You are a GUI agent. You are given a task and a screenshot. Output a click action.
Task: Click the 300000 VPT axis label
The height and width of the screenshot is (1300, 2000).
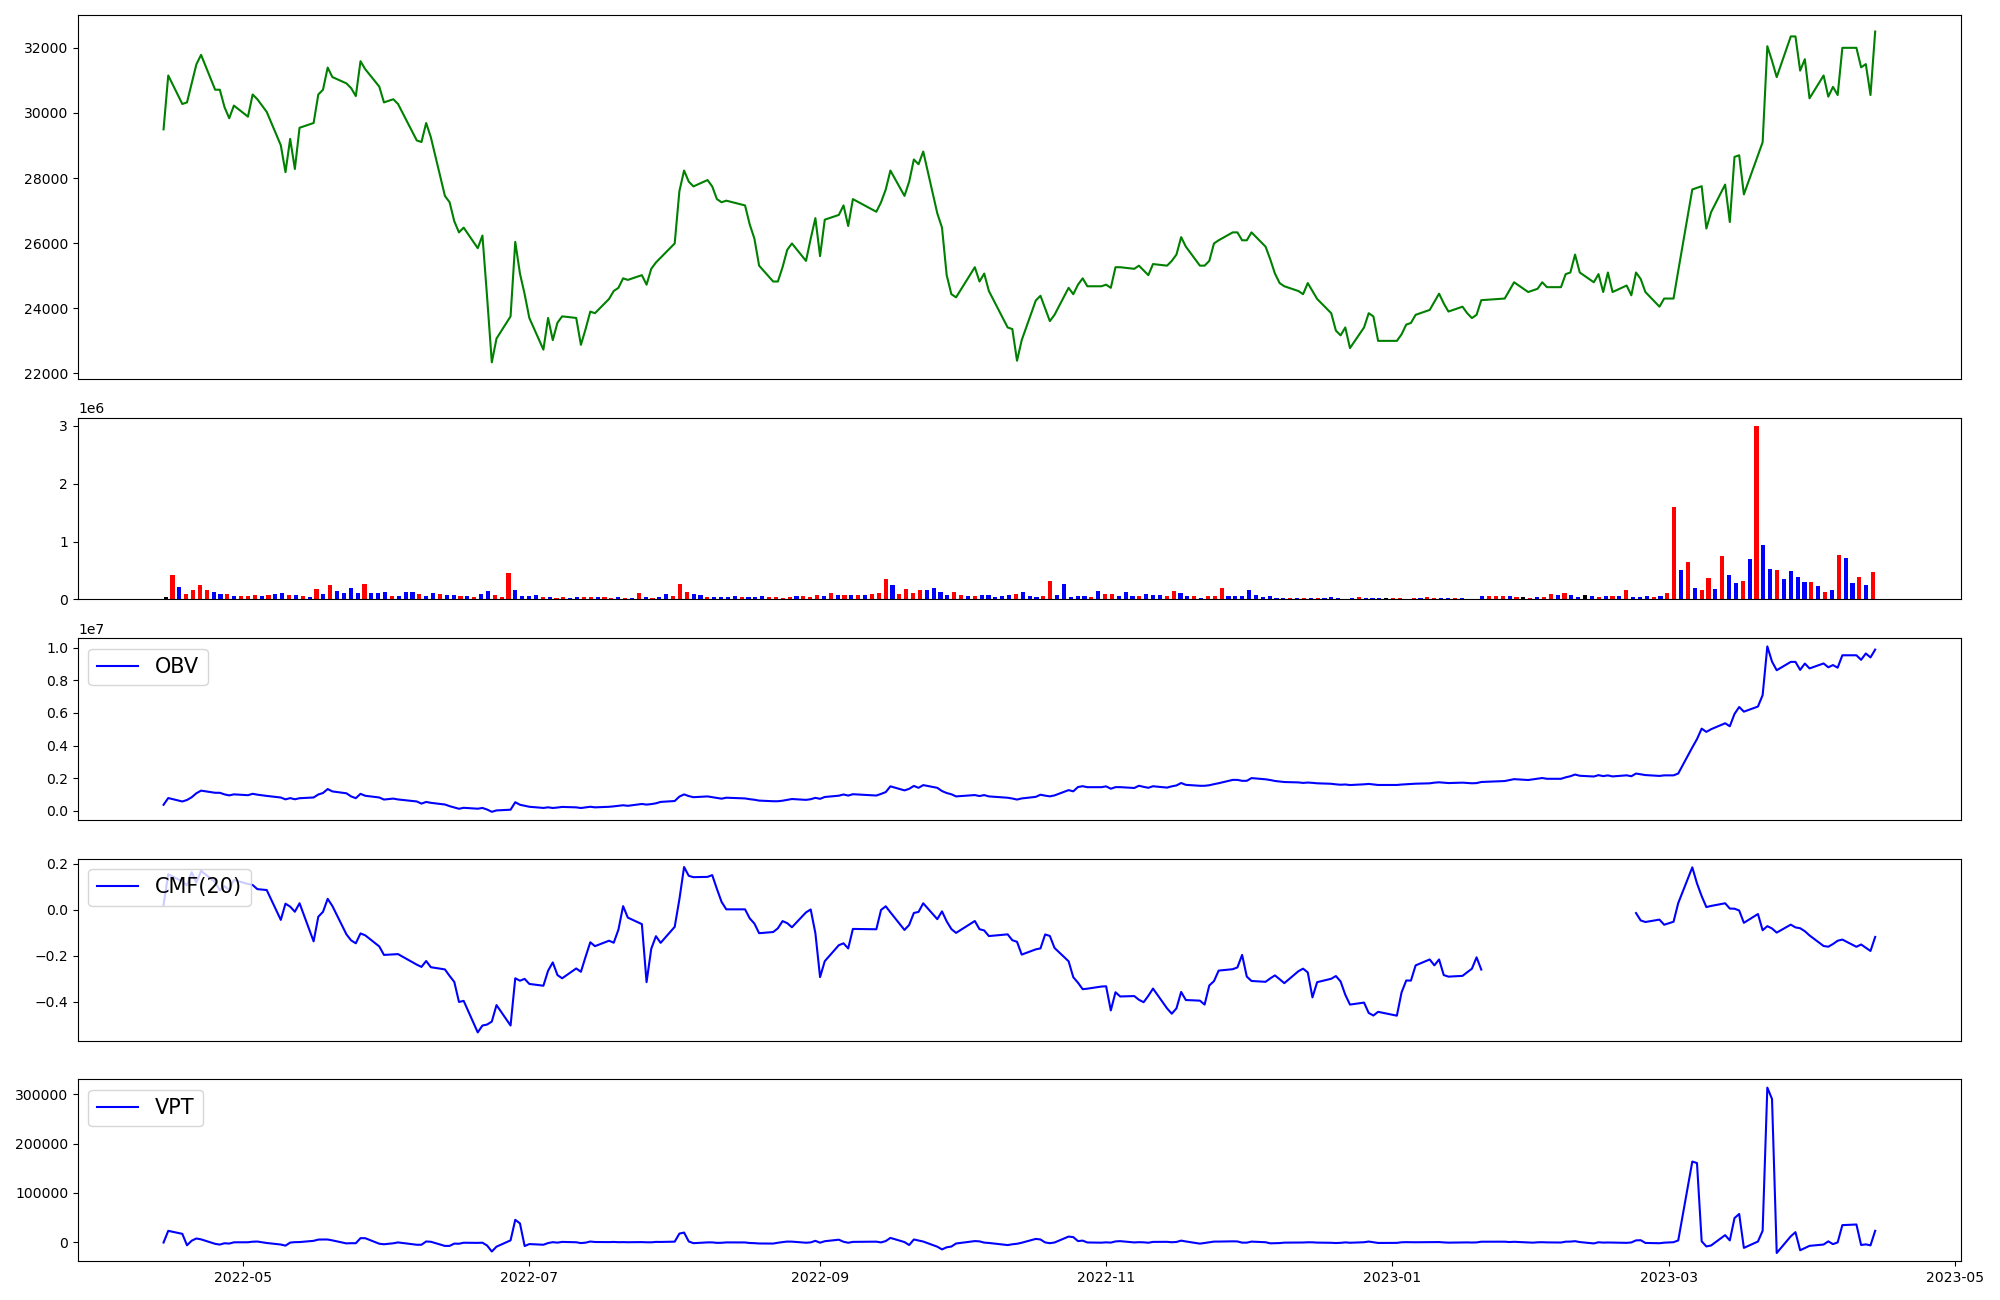[41, 1095]
